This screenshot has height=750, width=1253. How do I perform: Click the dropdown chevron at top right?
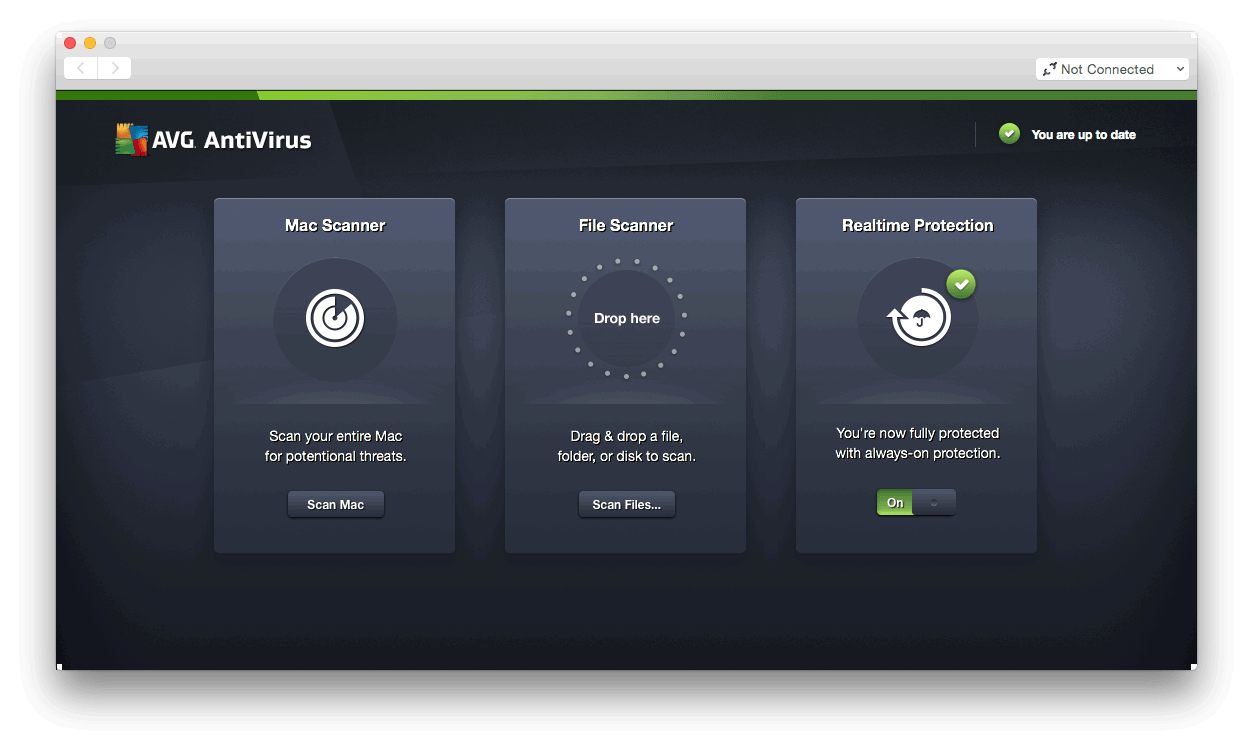[x=1183, y=69]
